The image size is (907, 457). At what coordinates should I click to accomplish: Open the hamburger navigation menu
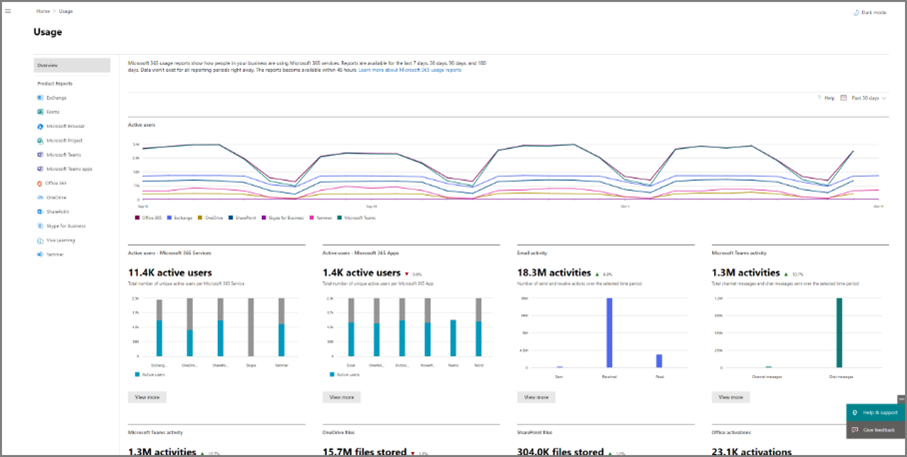pos(8,11)
